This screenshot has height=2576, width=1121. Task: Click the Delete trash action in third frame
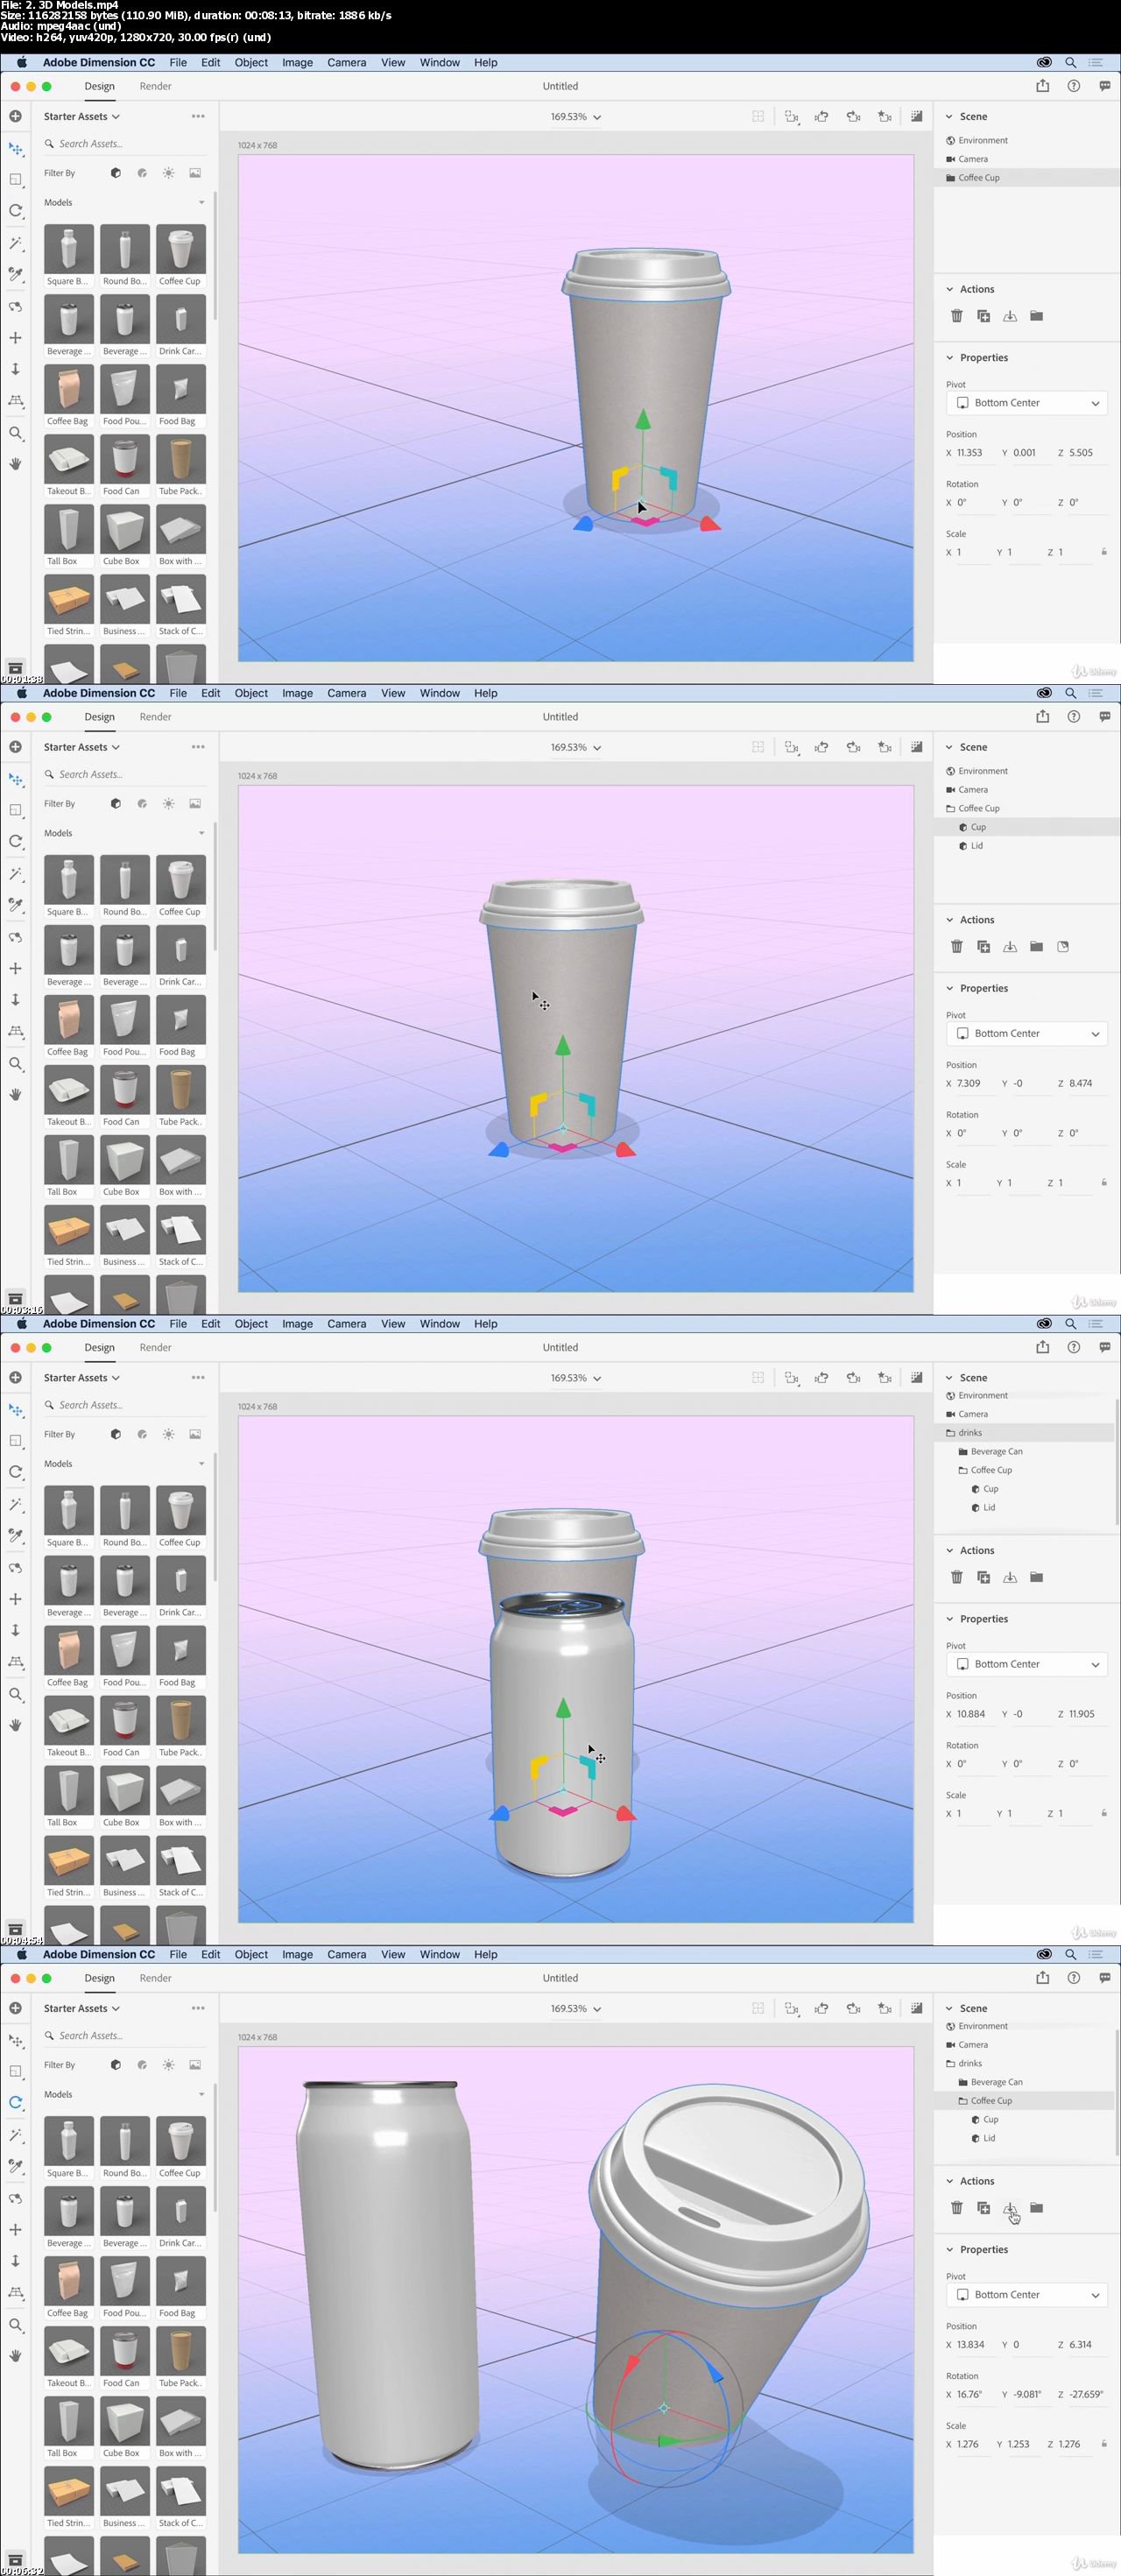956,1577
